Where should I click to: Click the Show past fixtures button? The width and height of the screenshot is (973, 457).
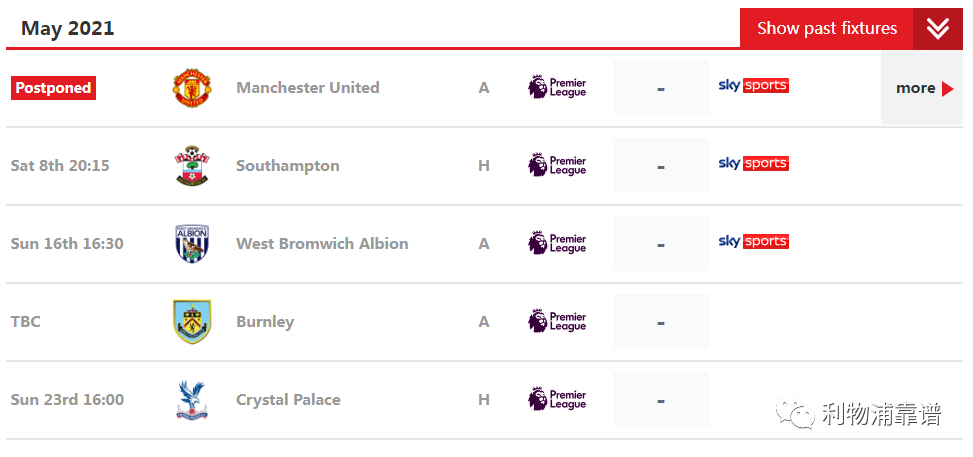click(x=827, y=29)
